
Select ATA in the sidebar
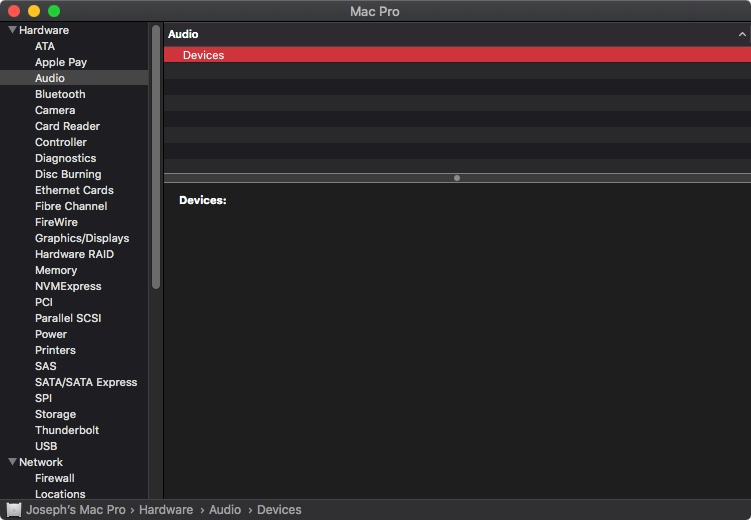pyautogui.click(x=45, y=46)
